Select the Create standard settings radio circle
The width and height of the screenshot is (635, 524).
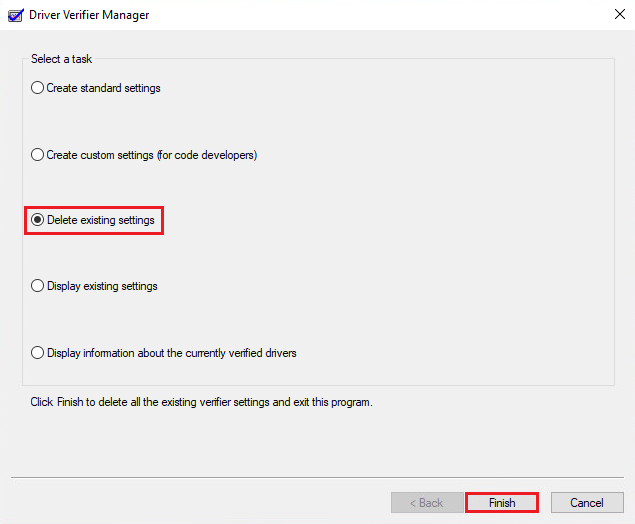point(37,88)
